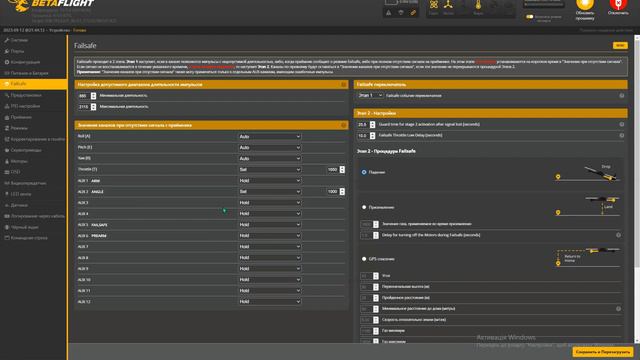
Task: Click help icon in channel fallback header
Action: 343,125
